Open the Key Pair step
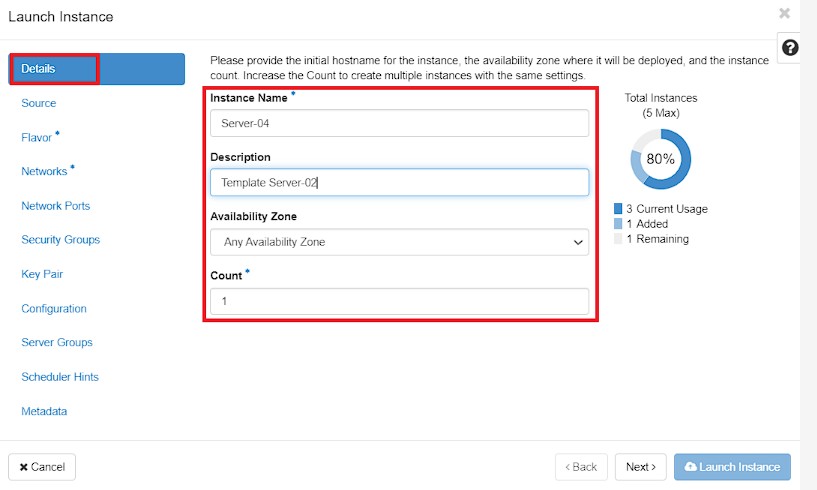This screenshot has width=817, height=490. (42, 274)
